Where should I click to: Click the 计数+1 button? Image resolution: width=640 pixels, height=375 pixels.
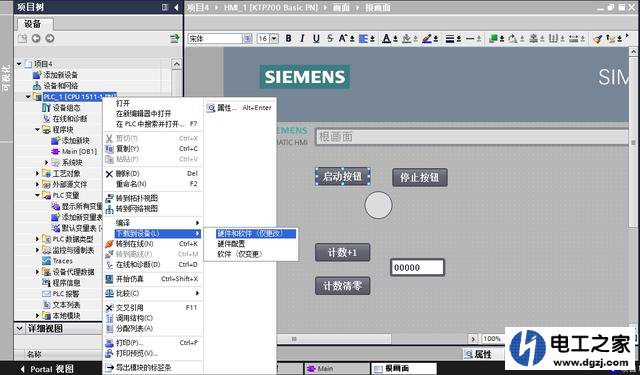point(342,253)
